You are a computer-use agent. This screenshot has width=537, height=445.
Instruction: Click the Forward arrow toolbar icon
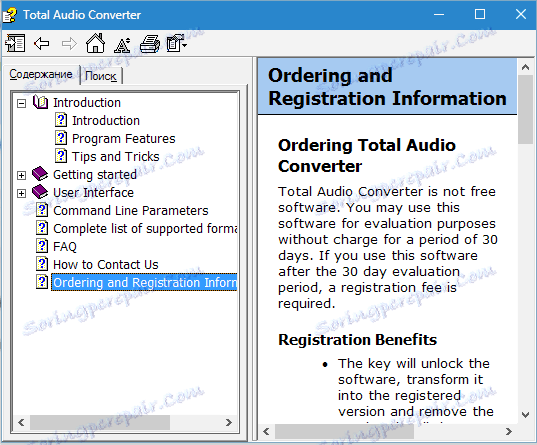(69, 44)
